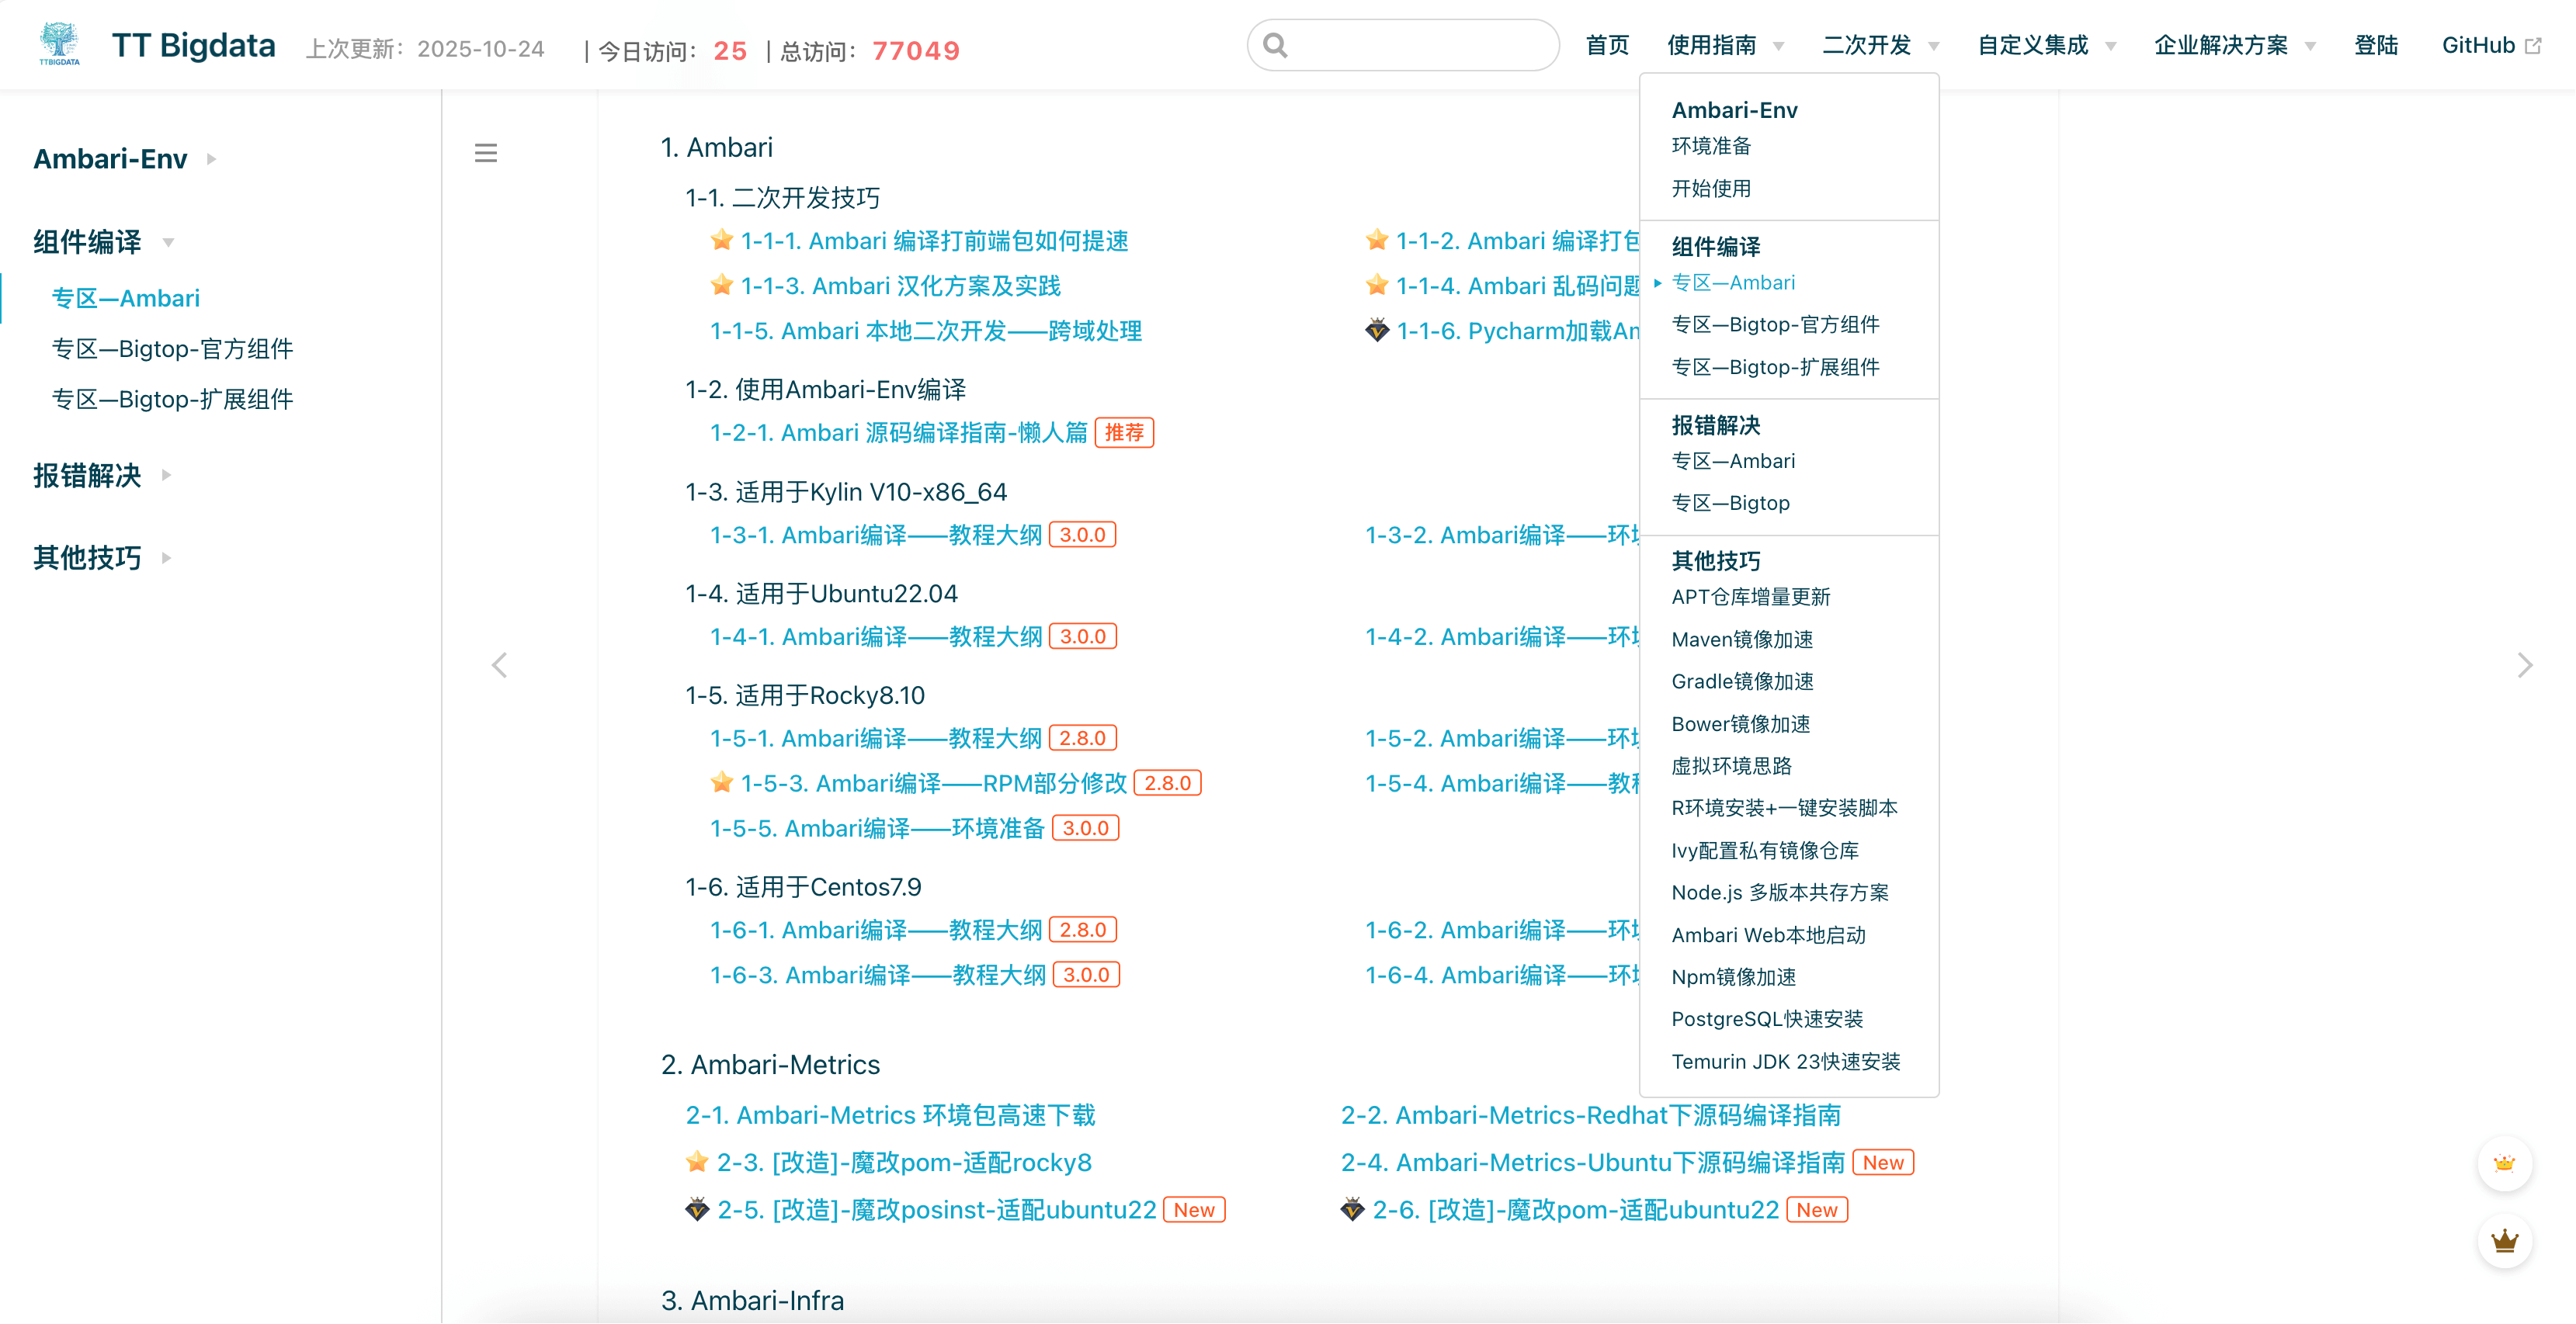Click the crown floating icon bottom right
Screen dimensions: 2576x1324
2505,1242
